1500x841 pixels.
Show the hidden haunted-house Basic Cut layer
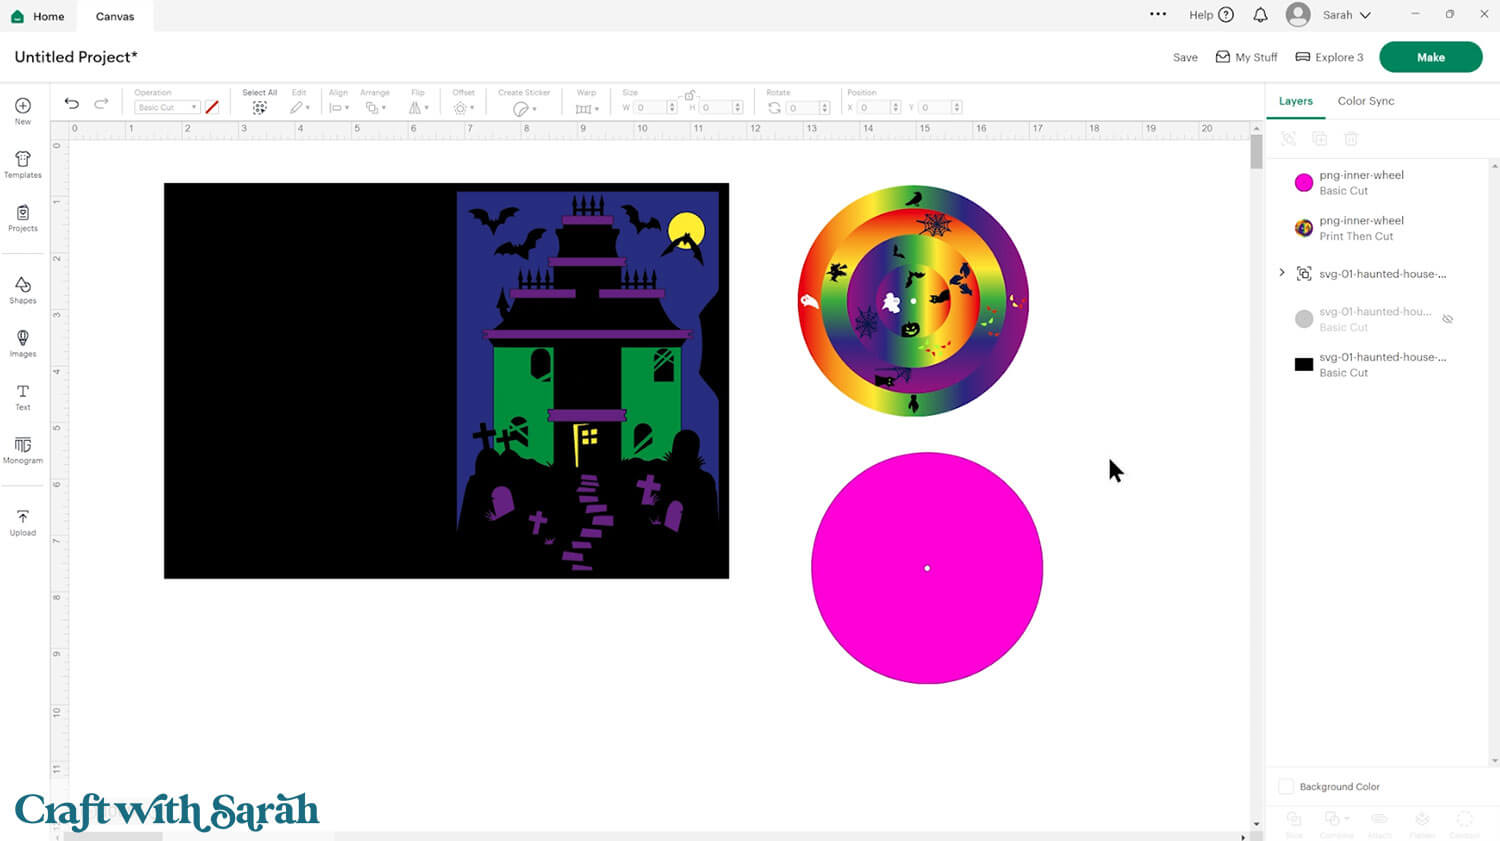1448,318
